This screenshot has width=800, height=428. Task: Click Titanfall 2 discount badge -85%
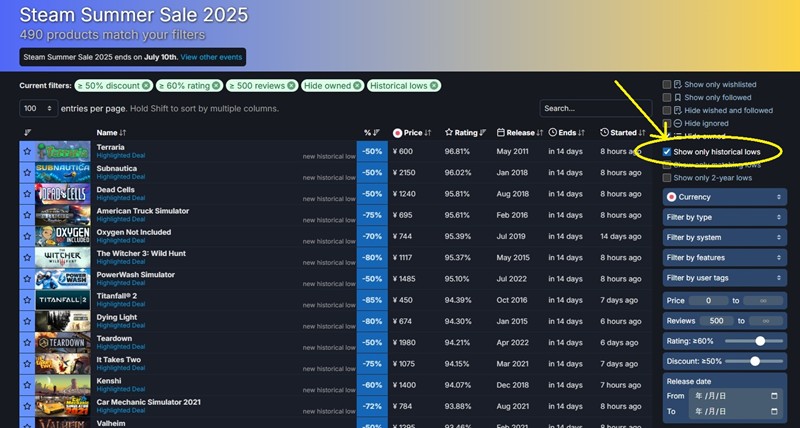[x=372, y=300]
